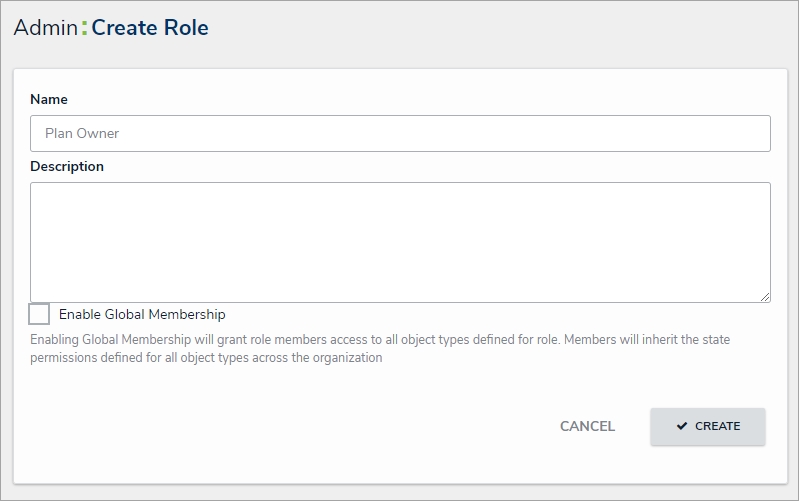Click the green colon separator in header
Viewport: 799px width, 501px height.
pyautogui.click(x=84, y=28)
